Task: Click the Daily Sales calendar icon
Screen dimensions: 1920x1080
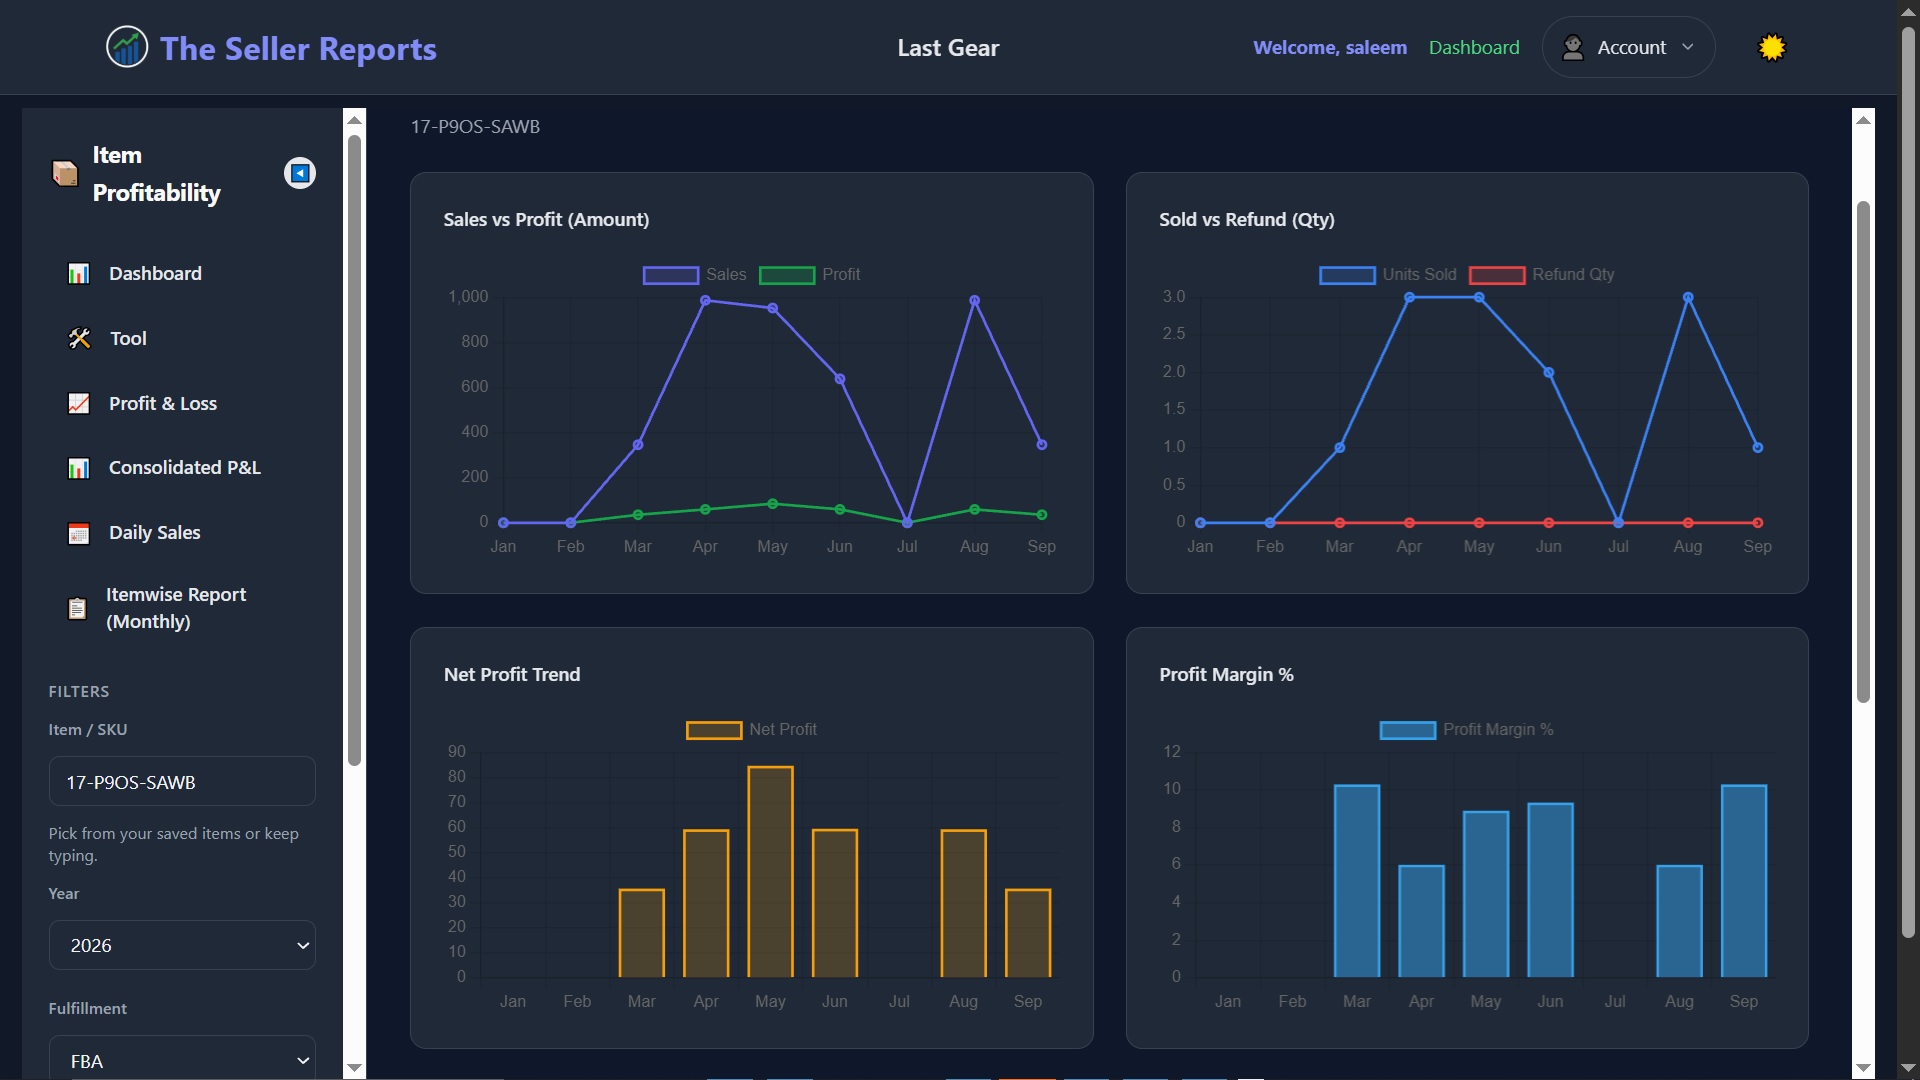Action: [78, 533]
